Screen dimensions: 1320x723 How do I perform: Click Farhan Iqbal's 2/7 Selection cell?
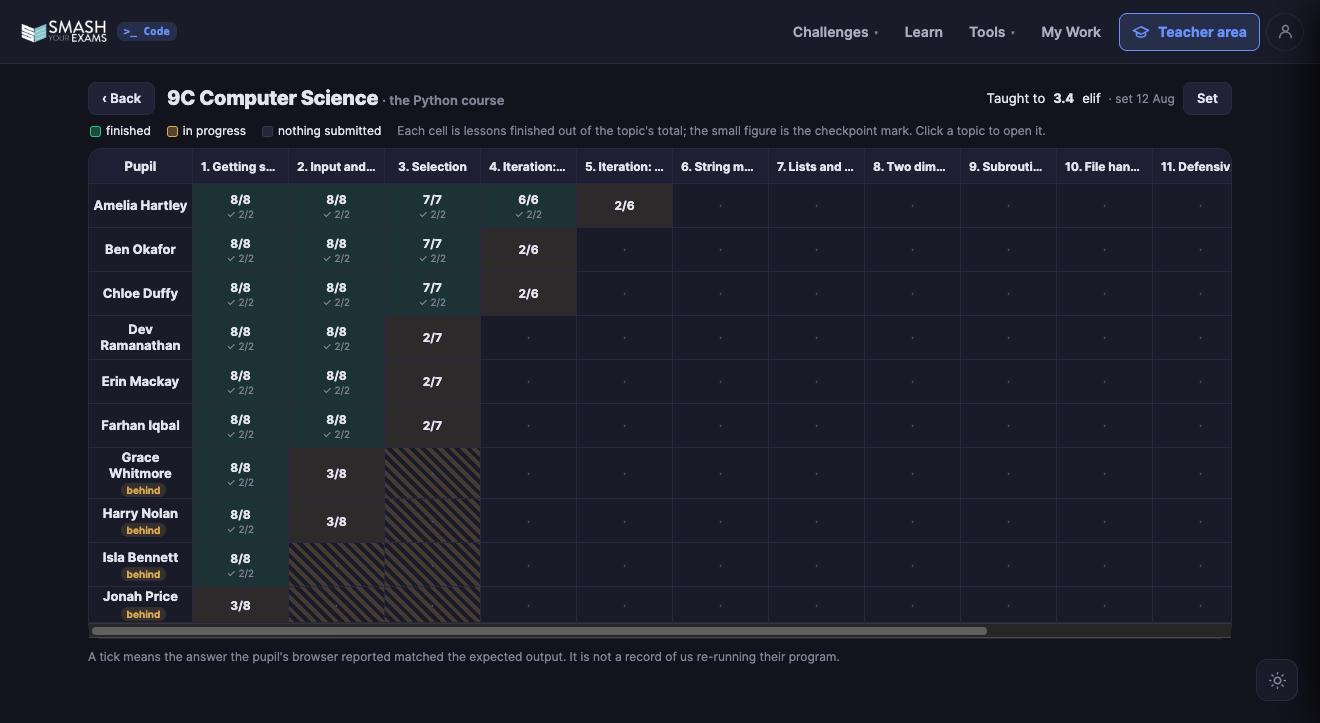coord(432,425)
